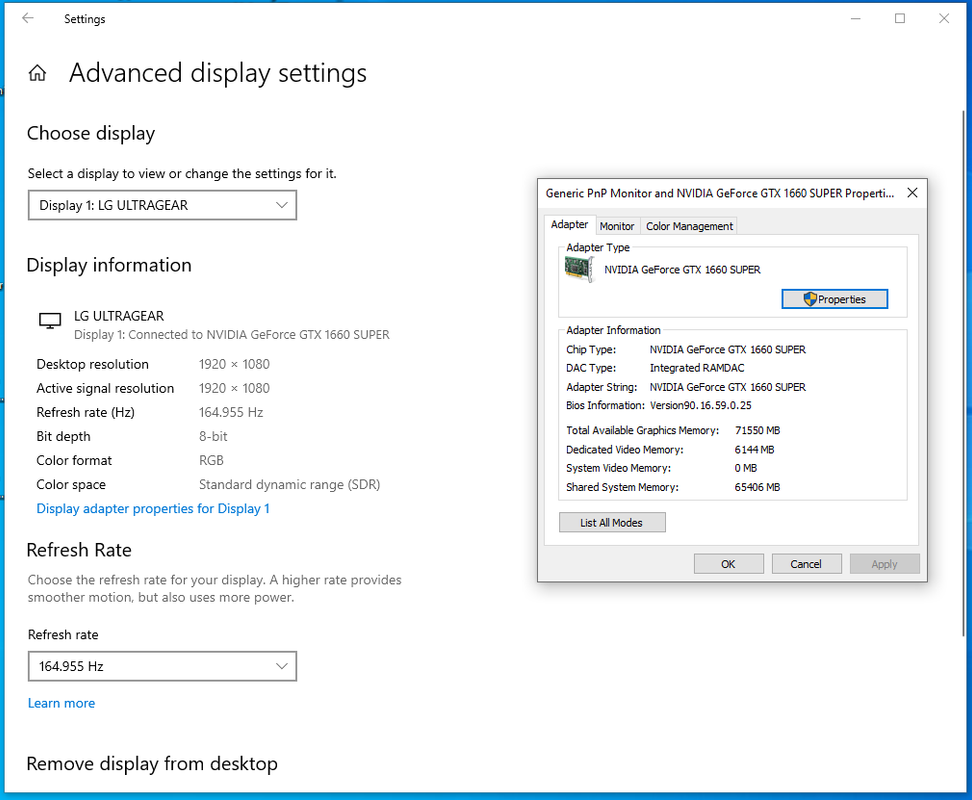Switch to the Adapter tab
This screenshot has width=972, height=800.
click(x=569, y=224)
